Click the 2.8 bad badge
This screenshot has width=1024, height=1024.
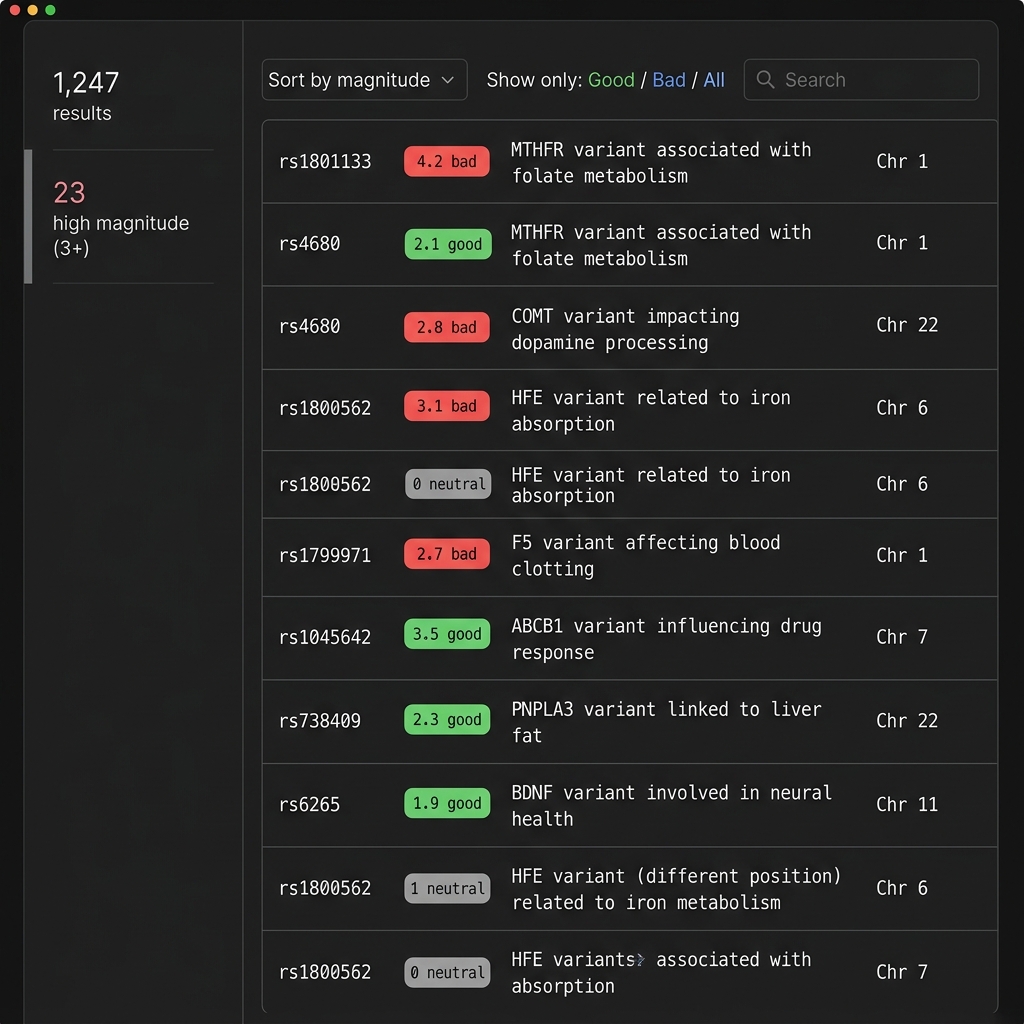[447, 327]
